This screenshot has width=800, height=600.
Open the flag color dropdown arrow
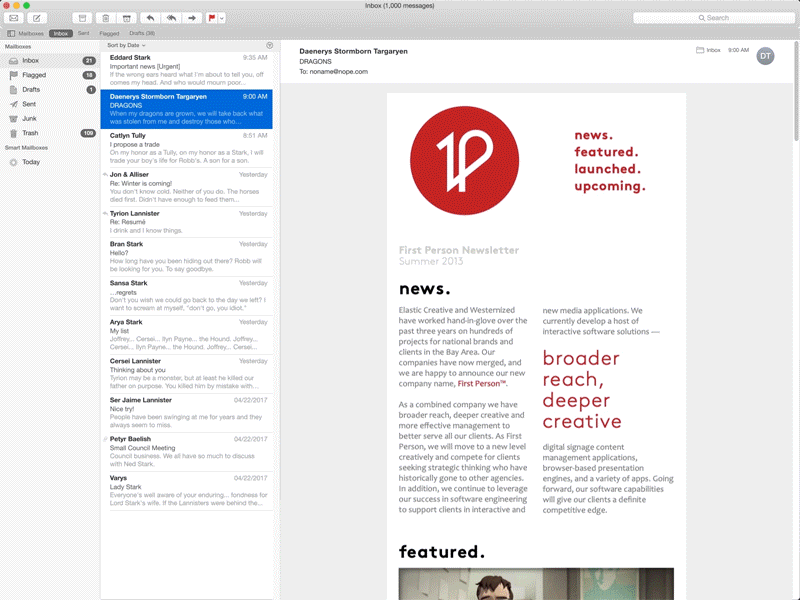coord(222,18)
